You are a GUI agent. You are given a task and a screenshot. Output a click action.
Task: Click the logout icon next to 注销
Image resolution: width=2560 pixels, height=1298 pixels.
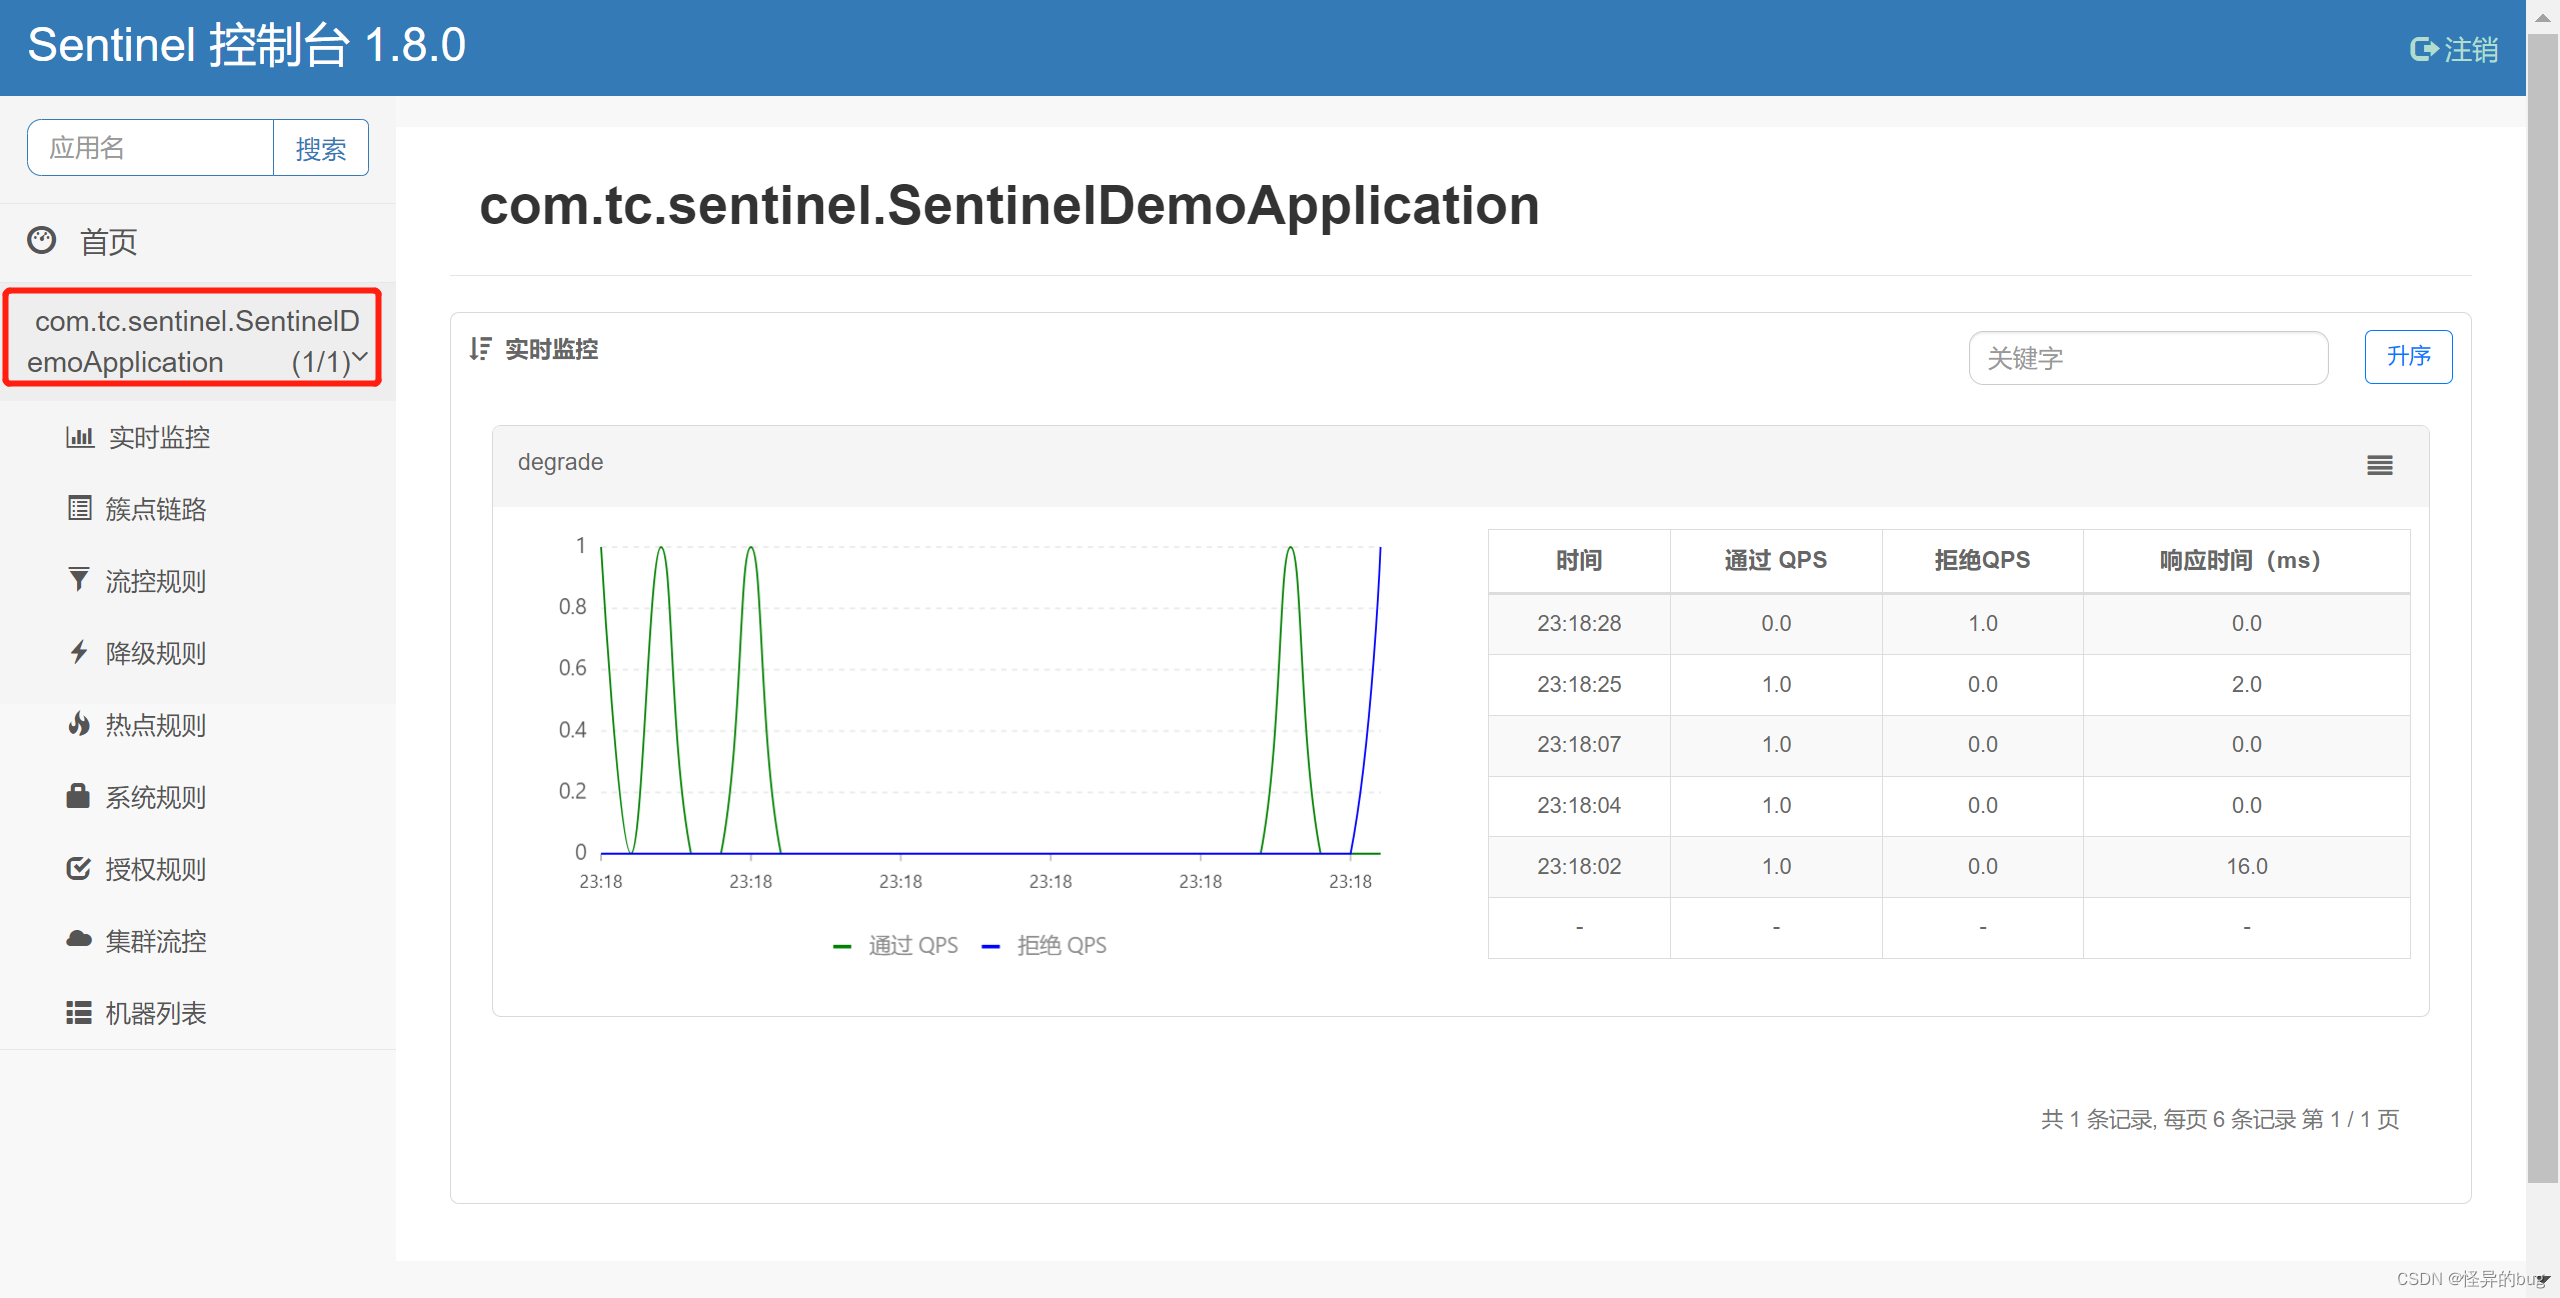click(2424, 48)
